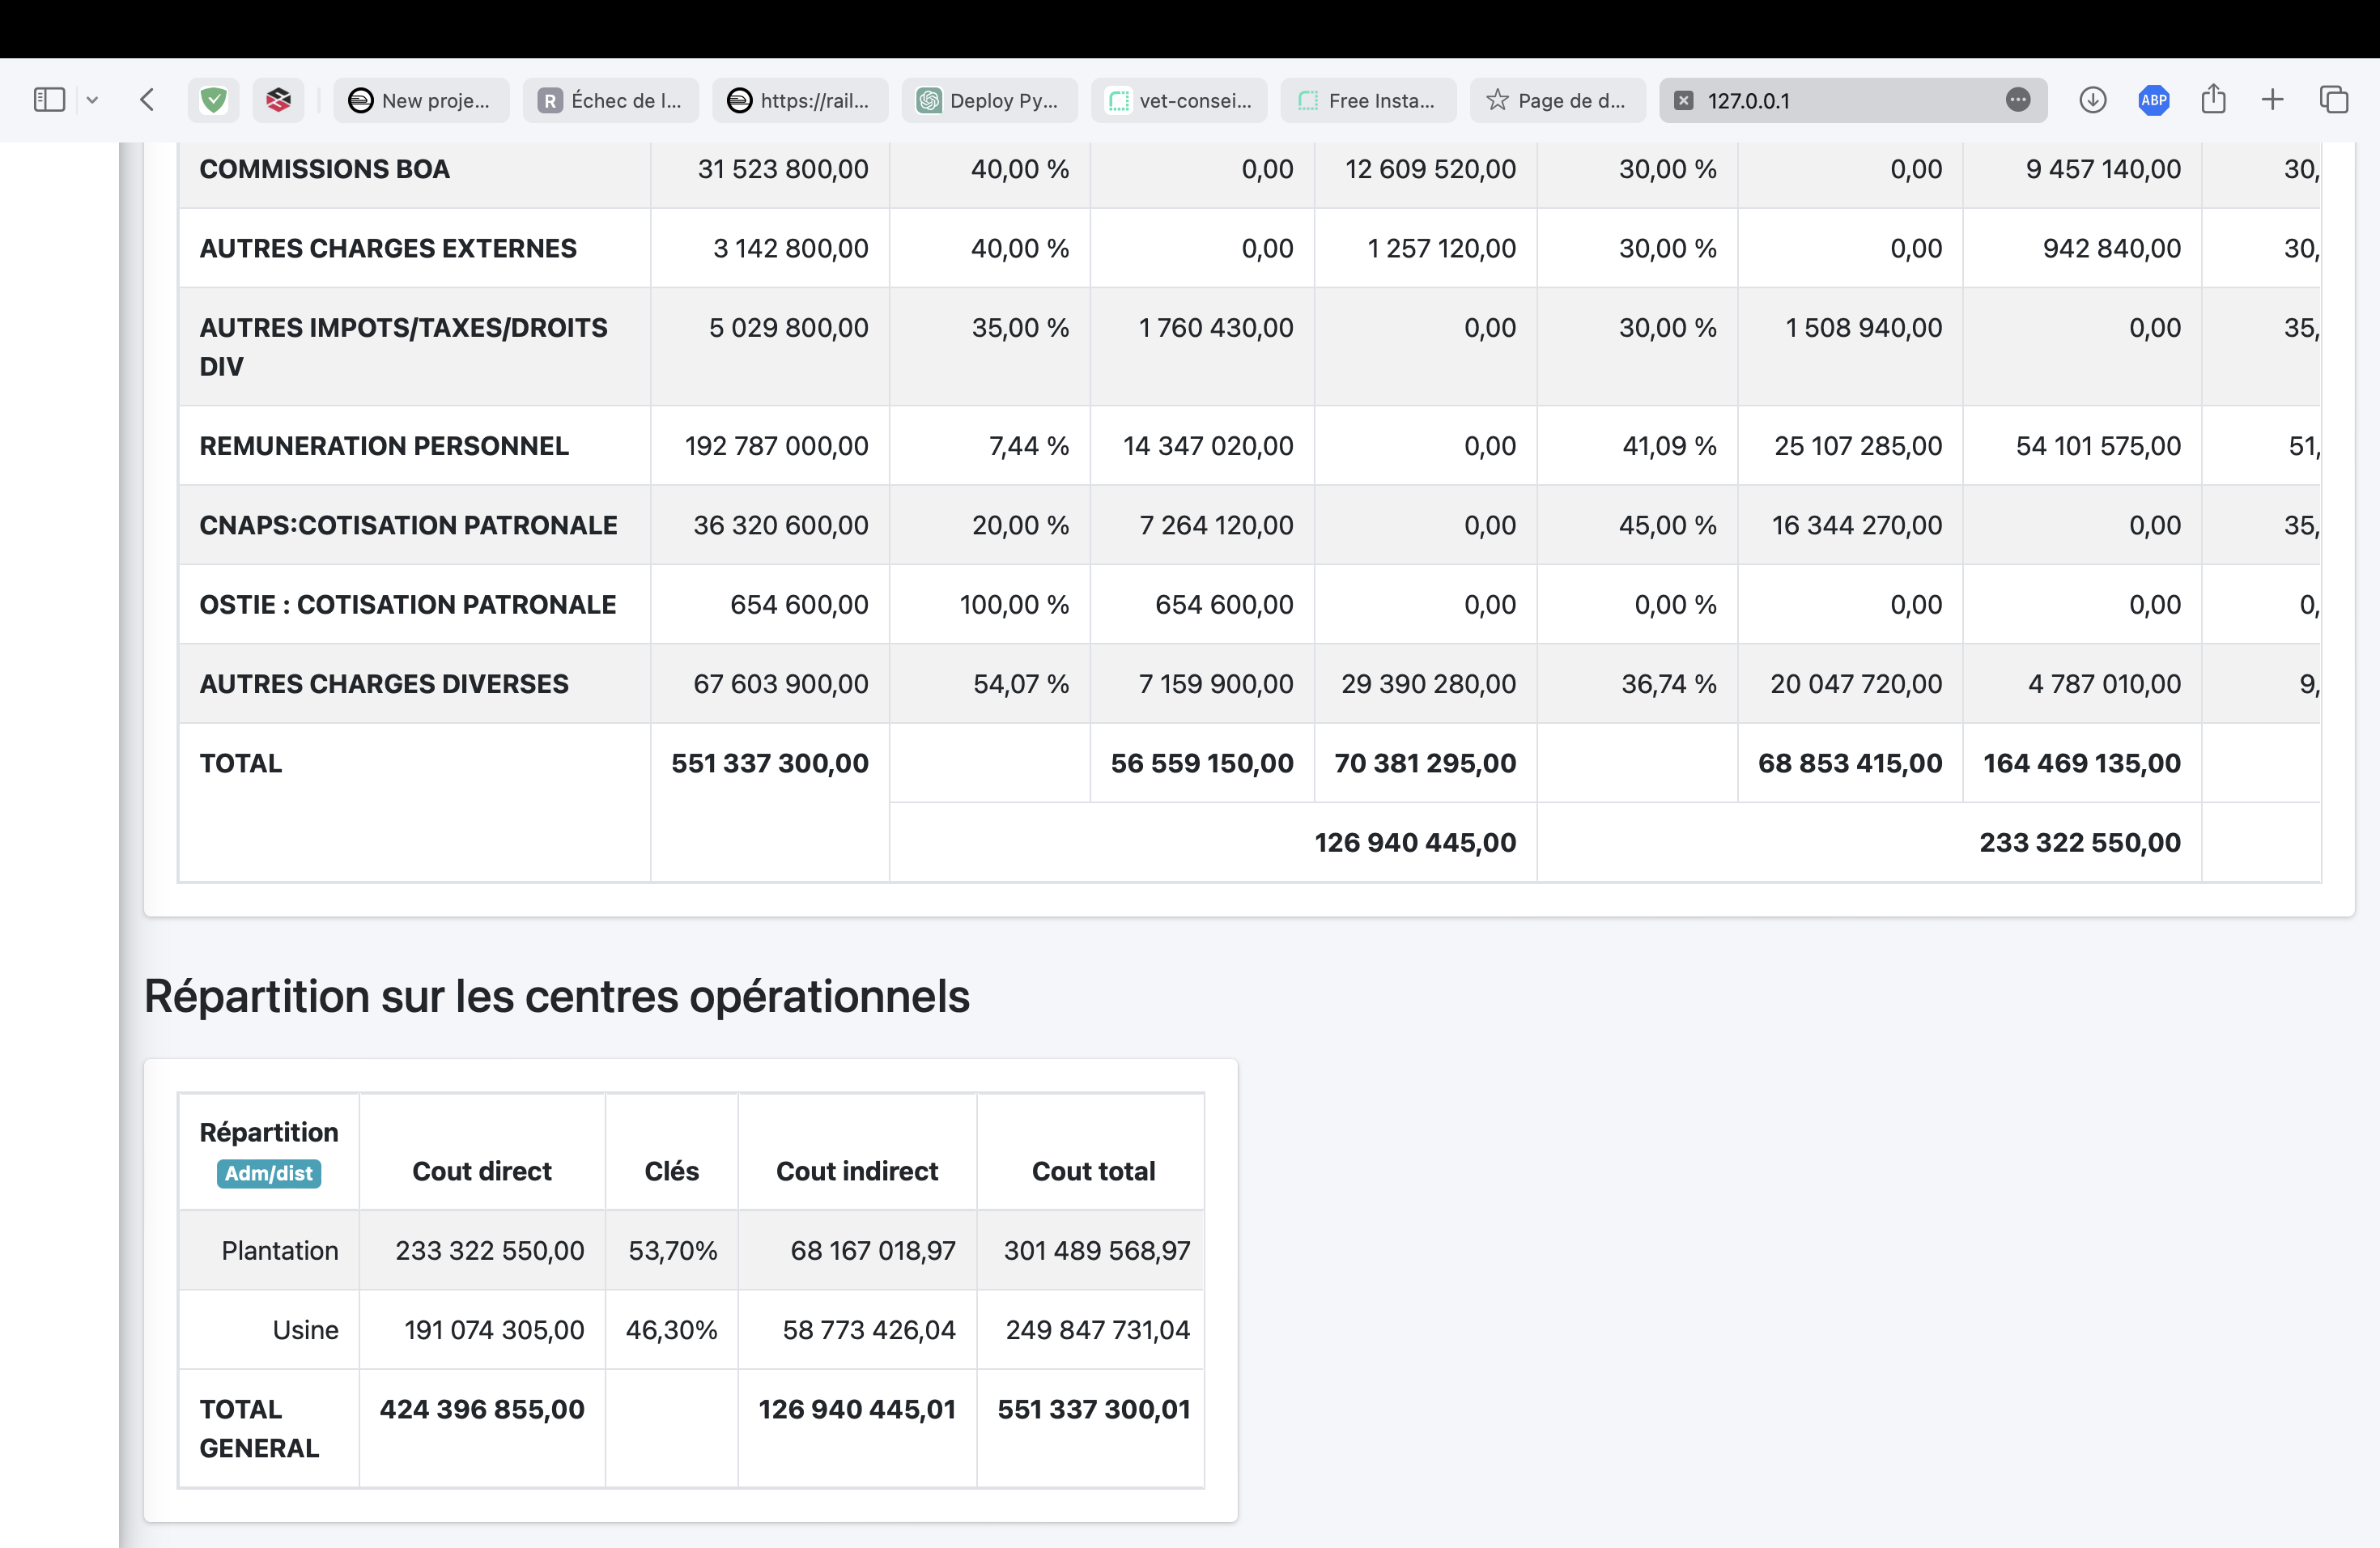Image resolution: width=2380 pixels, height=1548 pixels.
Task: Open a new tab with plus icon
Action: (2272, 100)
